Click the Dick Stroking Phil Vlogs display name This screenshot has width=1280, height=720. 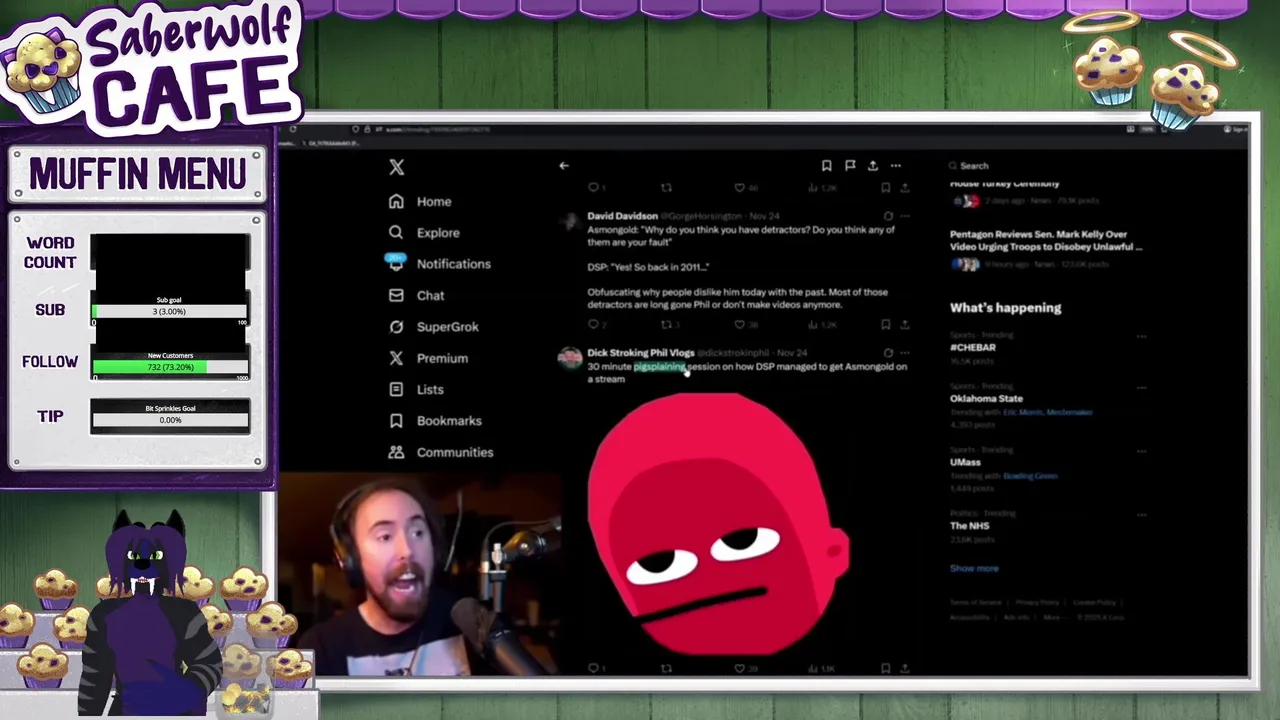(640, 353)
